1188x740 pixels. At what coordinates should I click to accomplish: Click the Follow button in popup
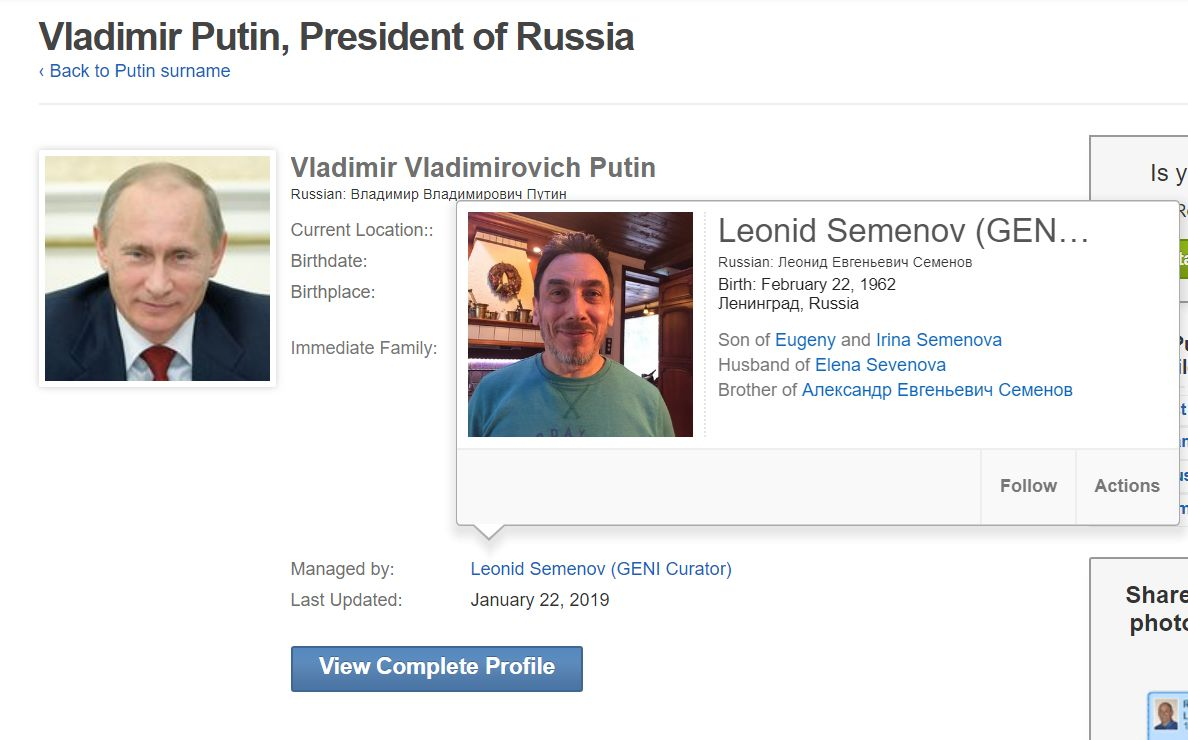coord(1028,486)
